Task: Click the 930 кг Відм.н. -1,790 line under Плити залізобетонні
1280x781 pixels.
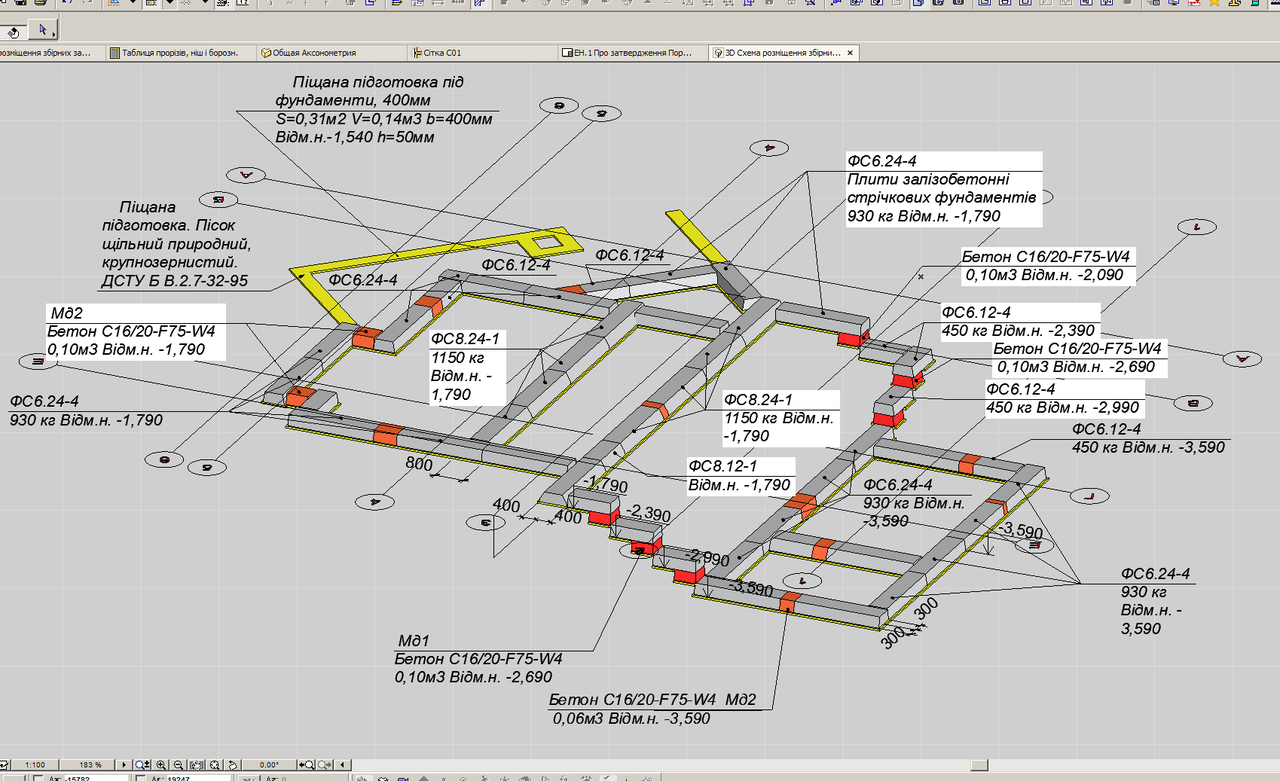Action: [923, 216]
